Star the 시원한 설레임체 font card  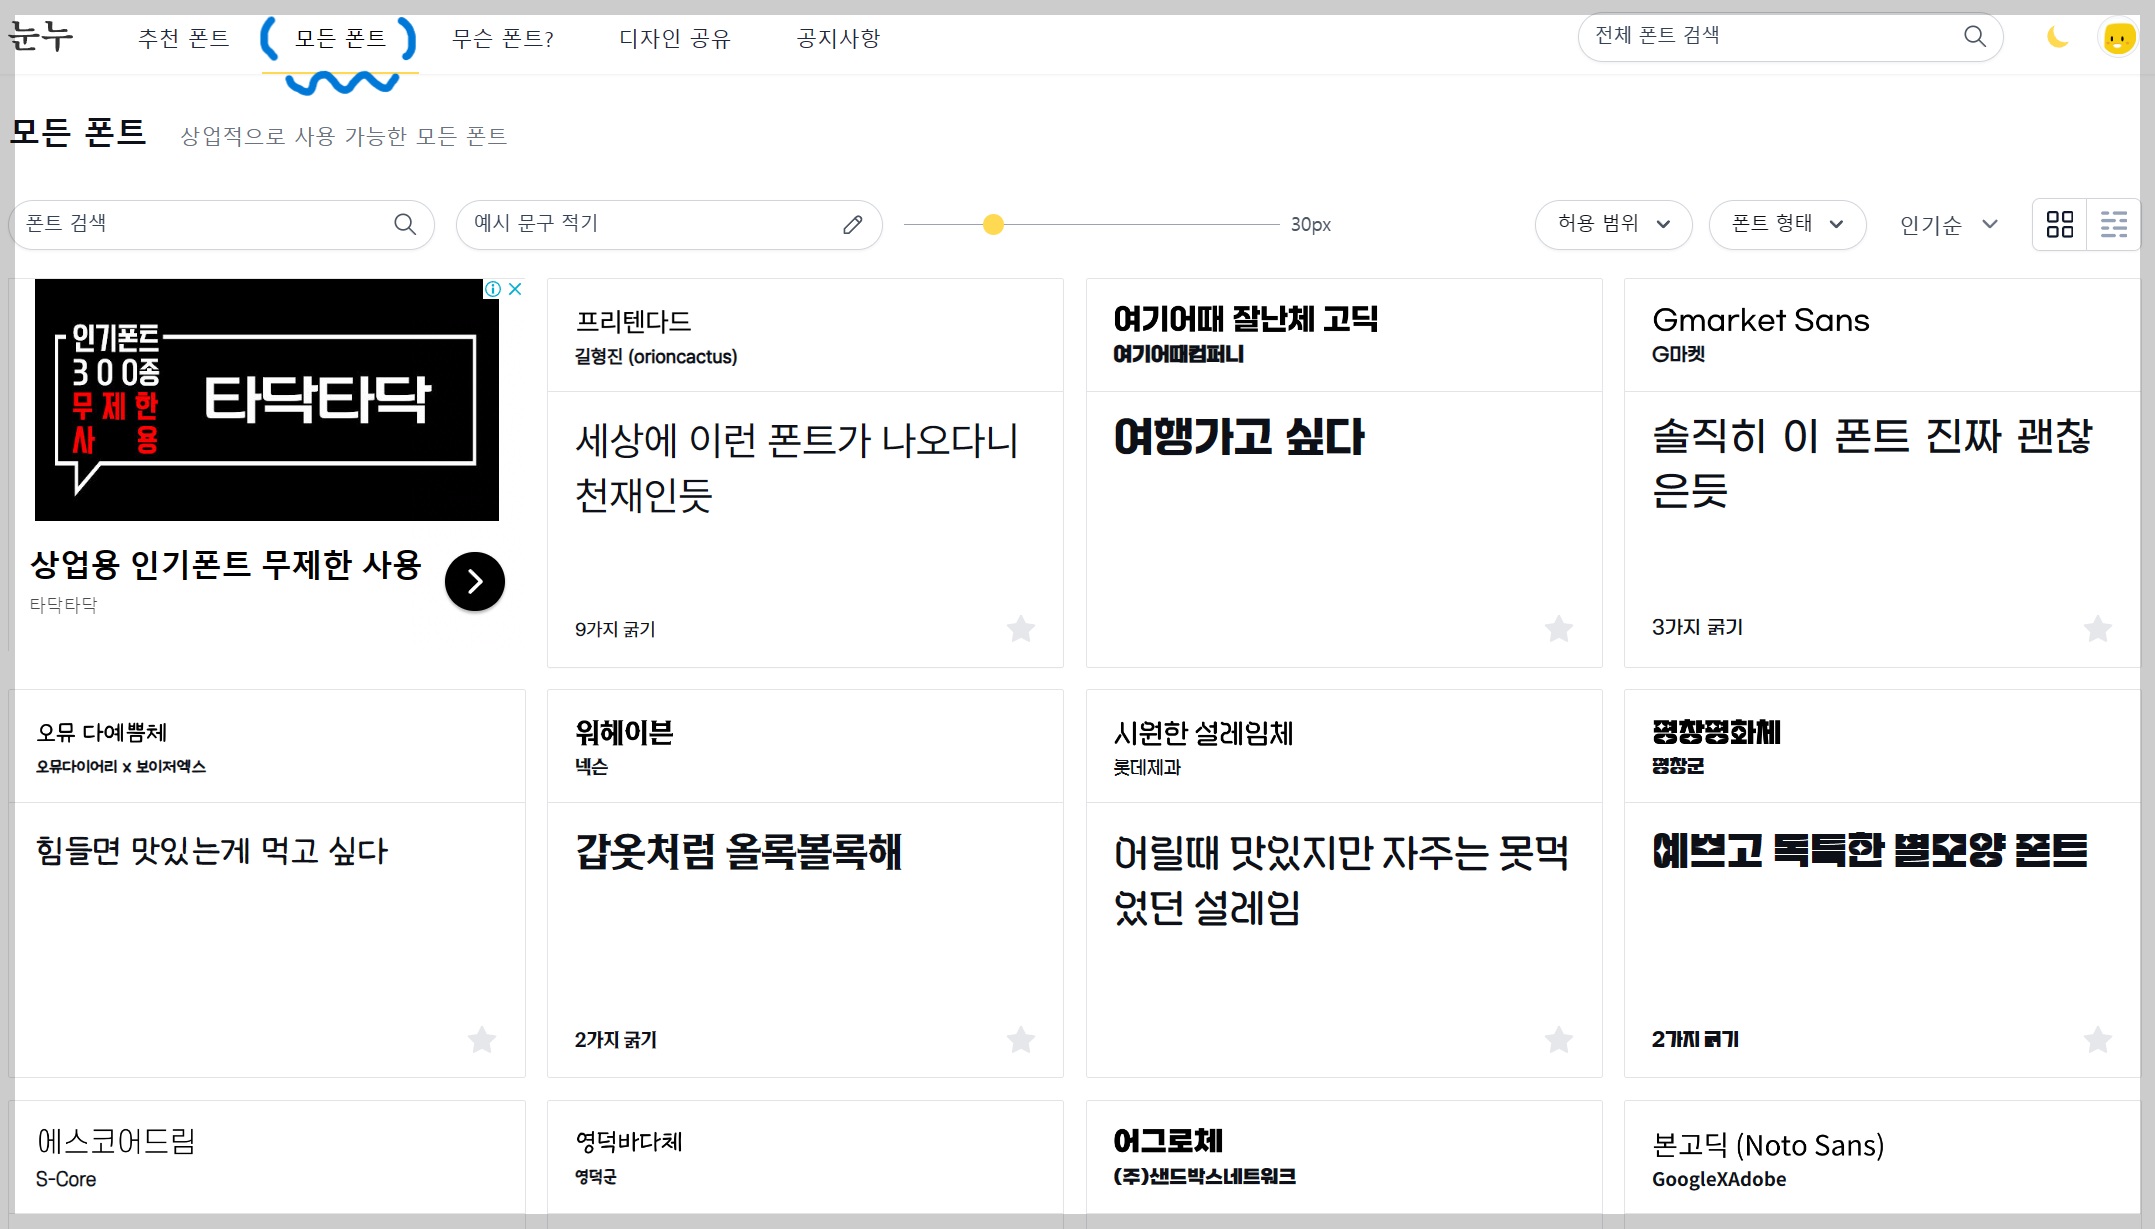pyautogui.click(x=1558, y=1039)
